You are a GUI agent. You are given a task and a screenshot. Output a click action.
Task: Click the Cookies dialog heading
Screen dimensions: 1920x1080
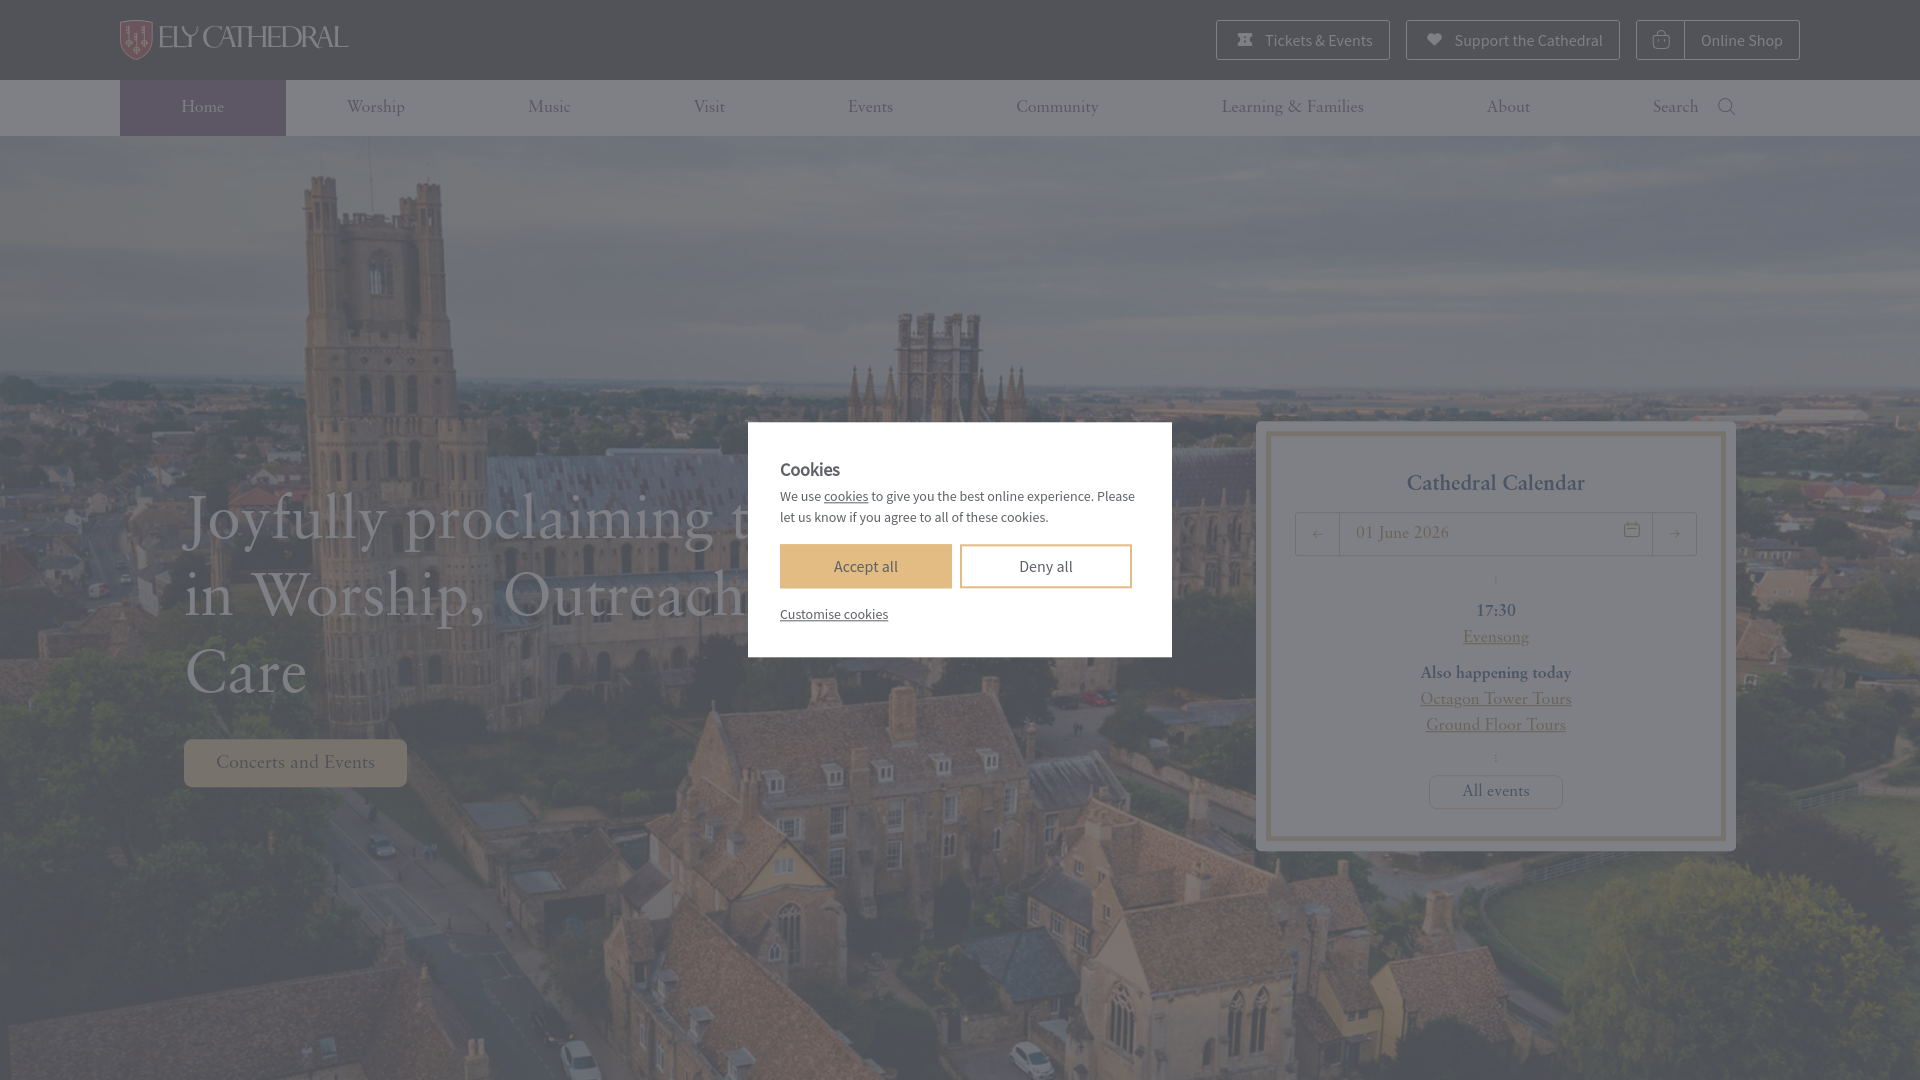tap(810, 470)
